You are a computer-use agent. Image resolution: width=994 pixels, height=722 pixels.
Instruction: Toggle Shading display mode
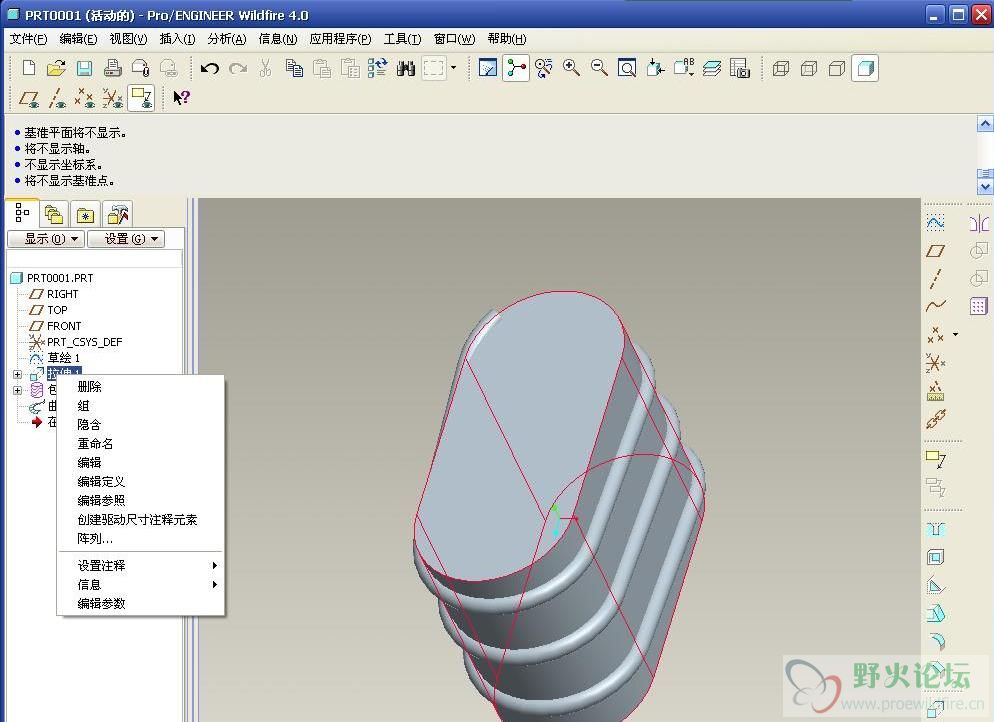865,68
